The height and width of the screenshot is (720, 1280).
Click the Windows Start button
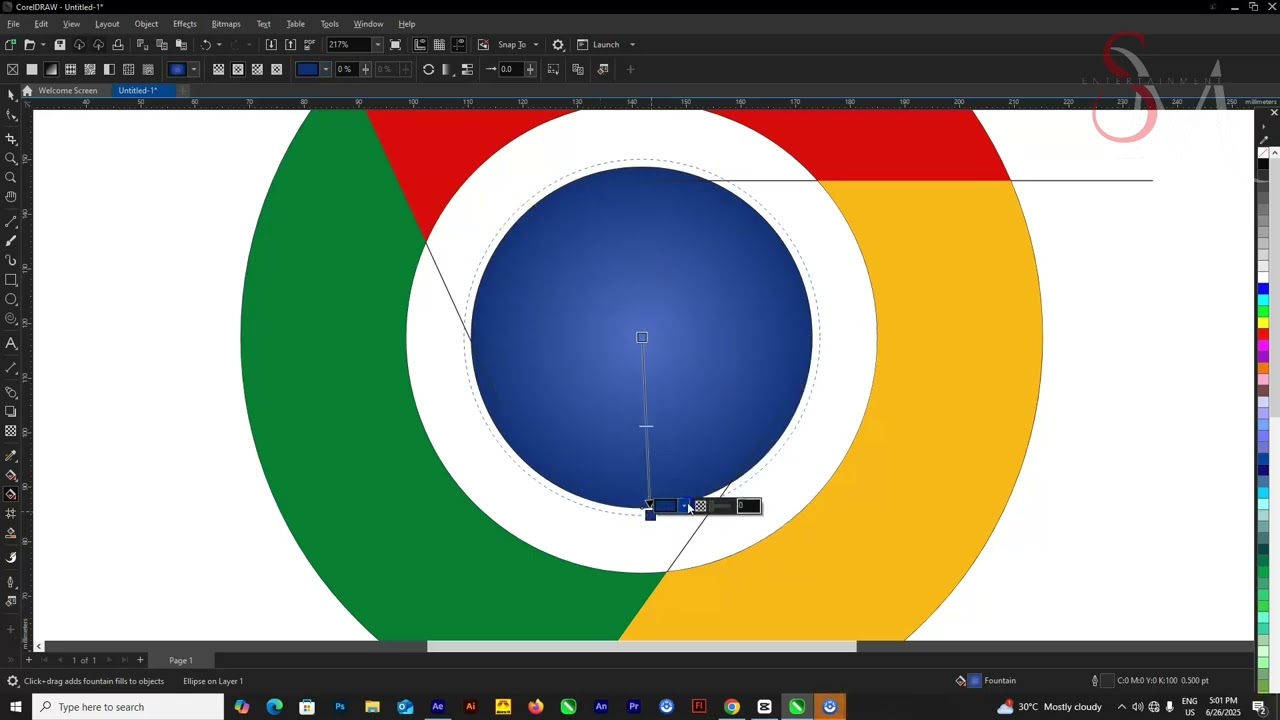click(16, 707)
